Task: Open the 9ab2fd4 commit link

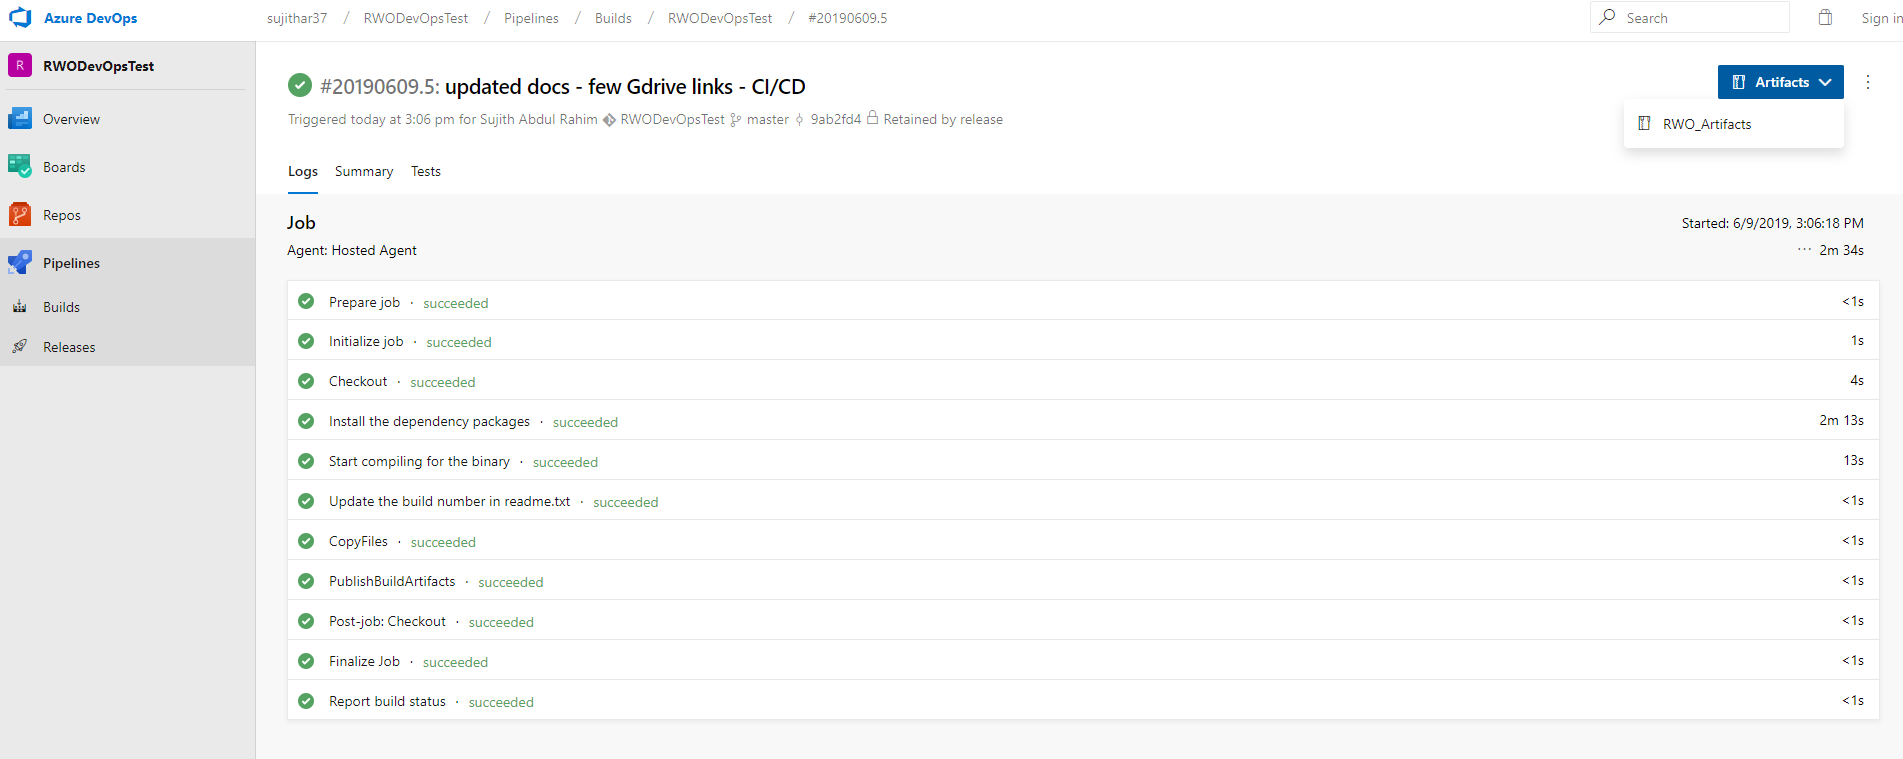Action: click(836, 119)
